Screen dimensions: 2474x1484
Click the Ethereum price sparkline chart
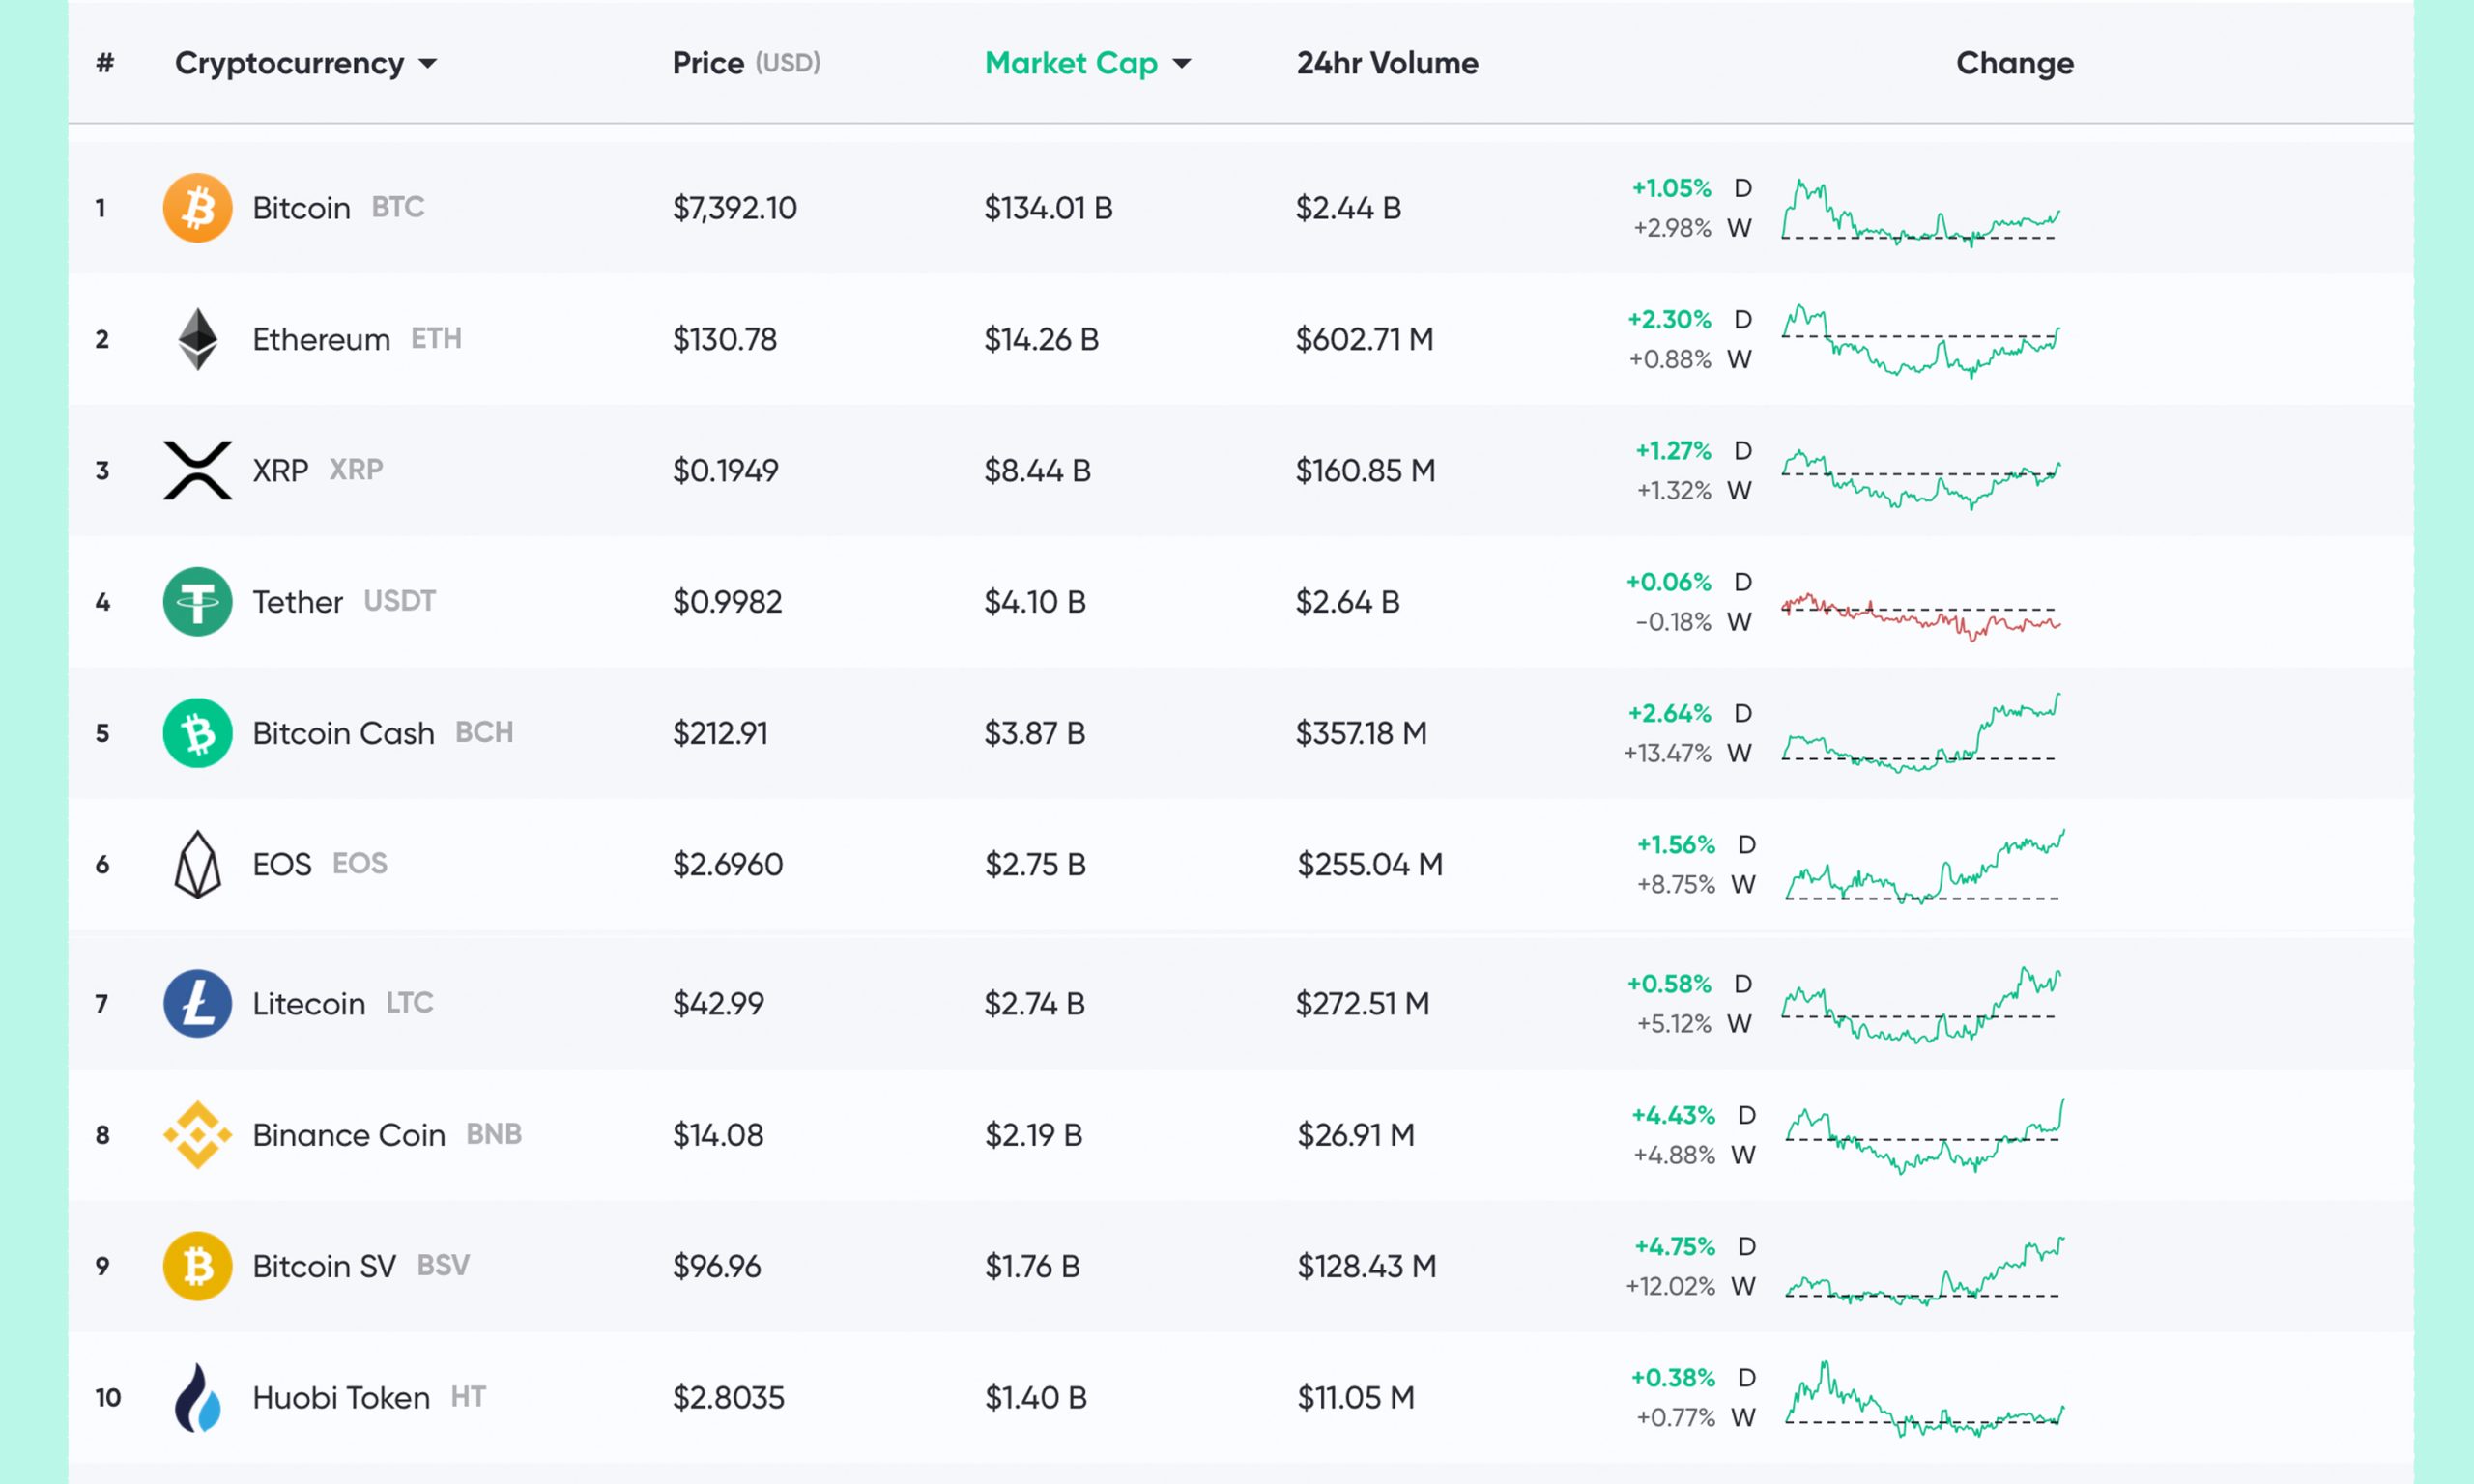(1920, 341)
